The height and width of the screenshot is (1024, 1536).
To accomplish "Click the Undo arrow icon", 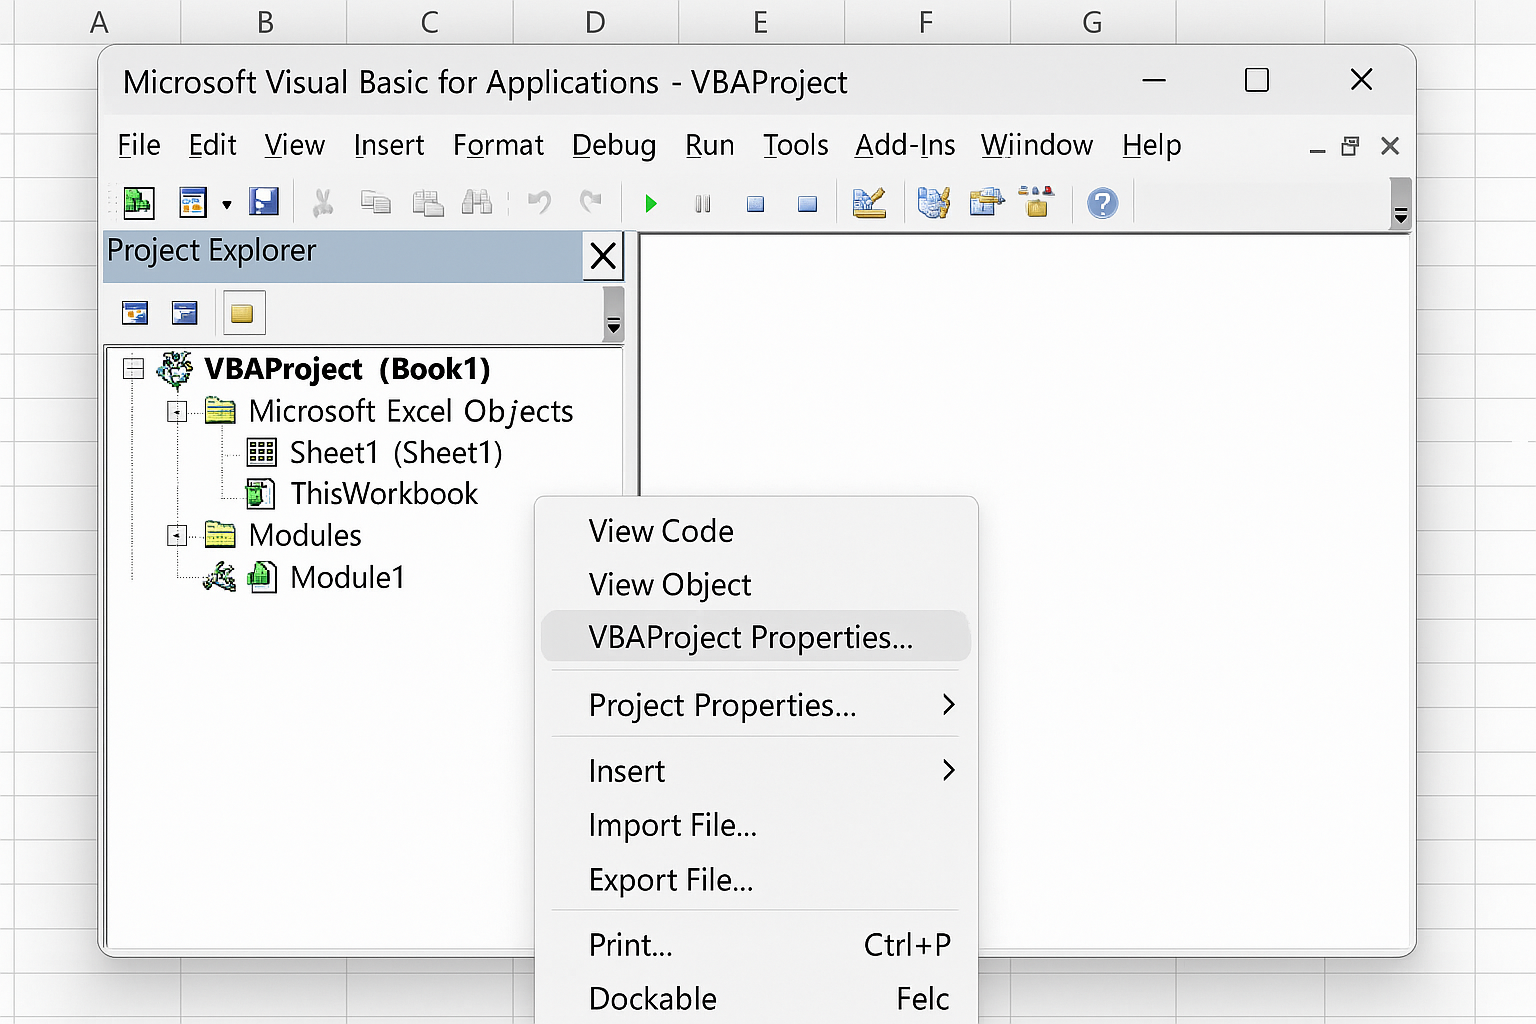I will click(x=539, y=203).
